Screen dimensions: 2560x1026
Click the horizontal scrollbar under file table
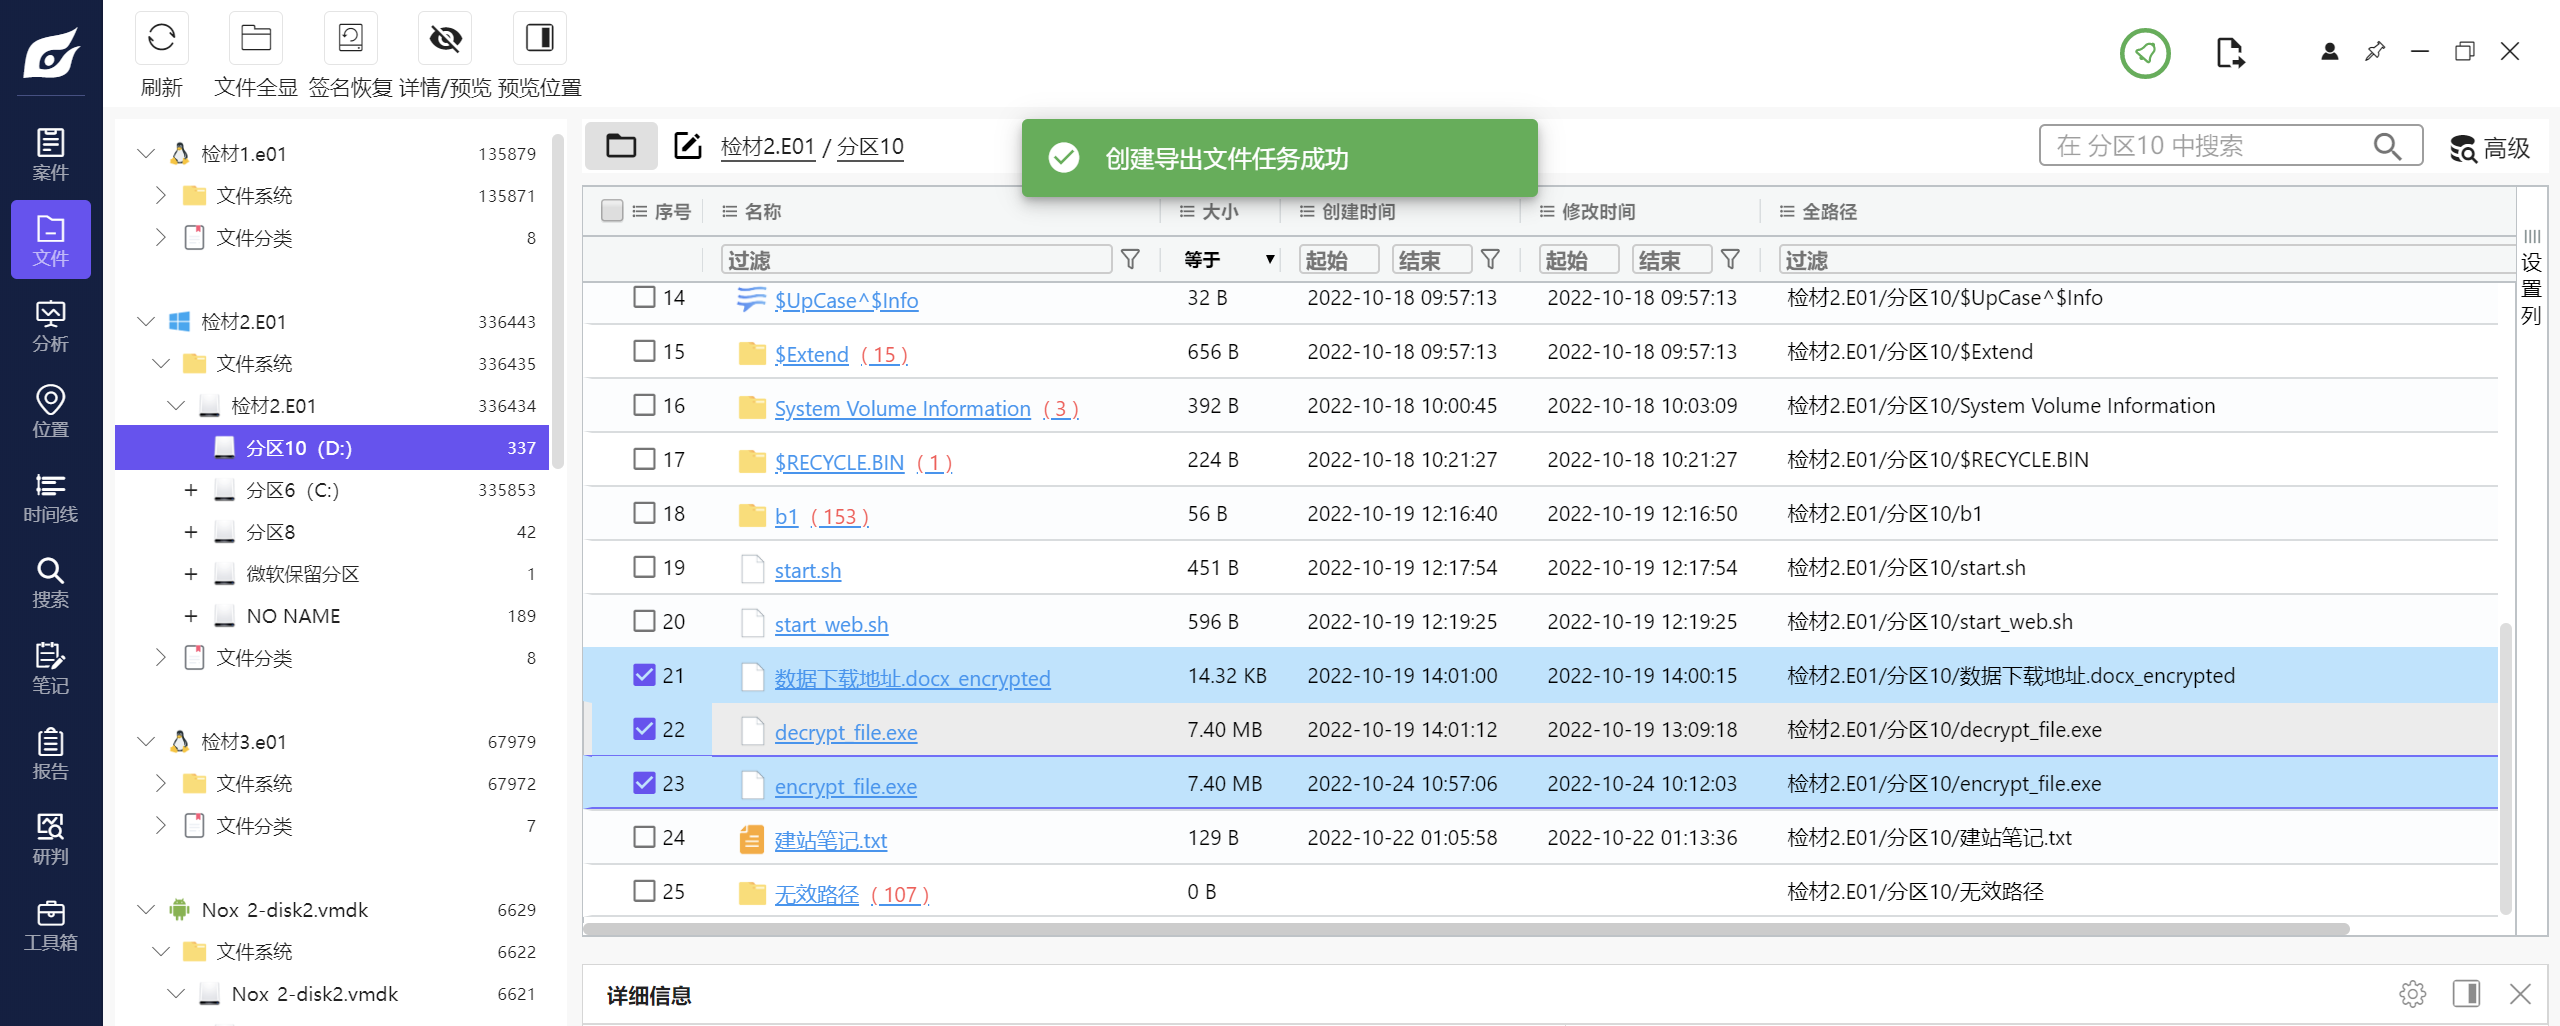point(1466,929)
